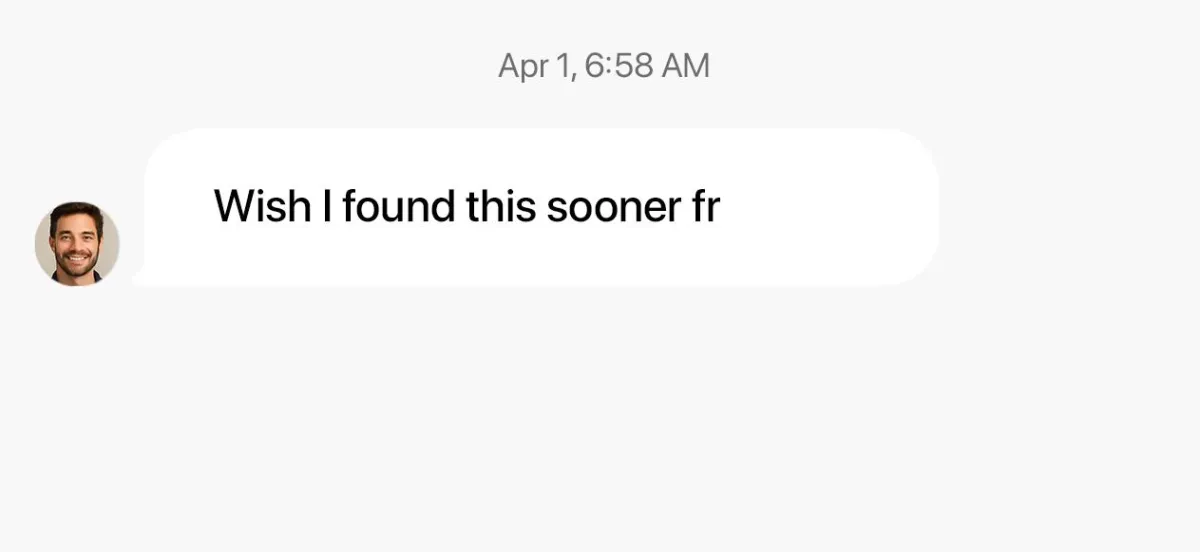
Task: Click the blank conversation area below the message
Action: coord(600,420)
